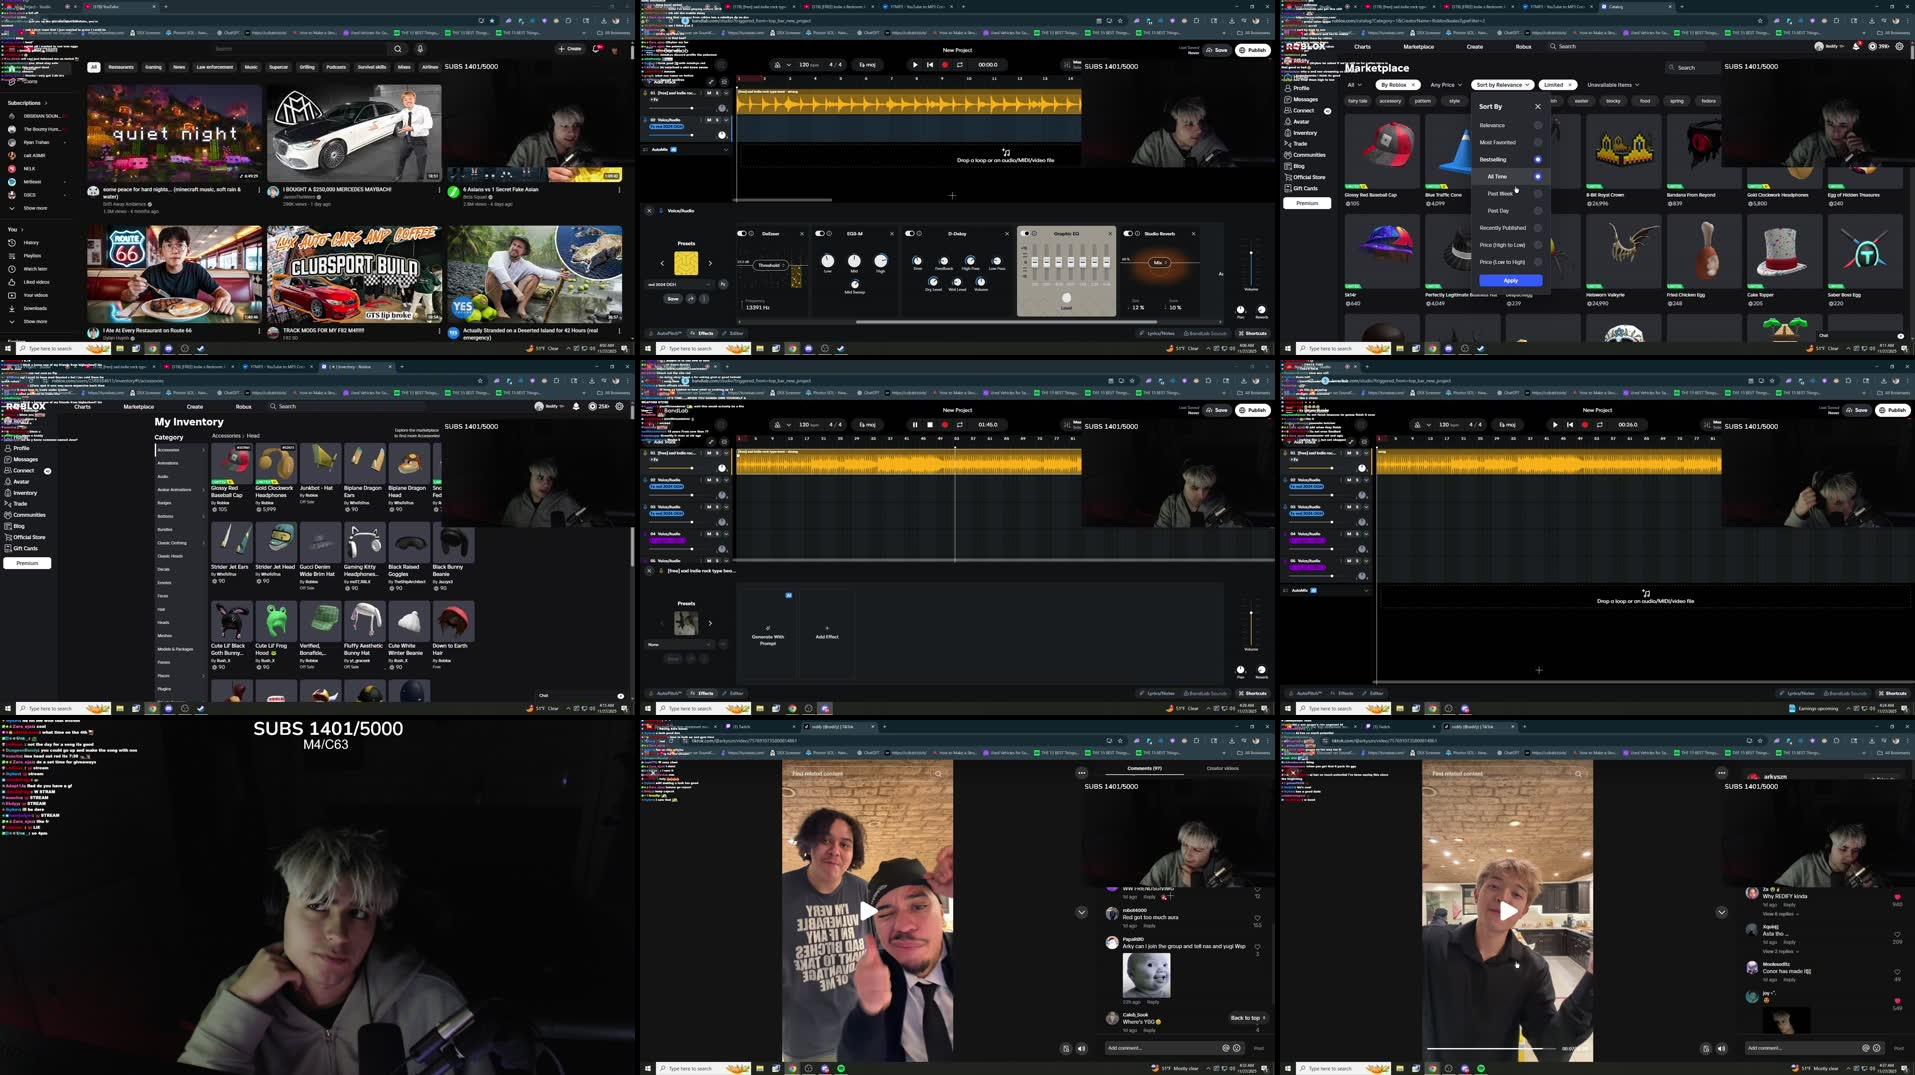Solo the first Voice/Audio track
1915x1075 pixels.
tap(717, 119)
